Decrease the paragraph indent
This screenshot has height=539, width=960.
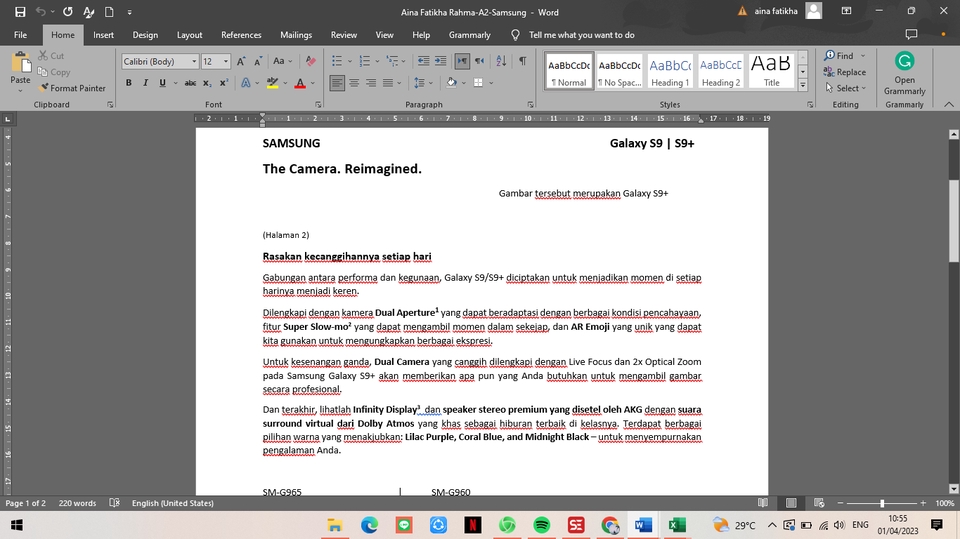coord(423,61)
